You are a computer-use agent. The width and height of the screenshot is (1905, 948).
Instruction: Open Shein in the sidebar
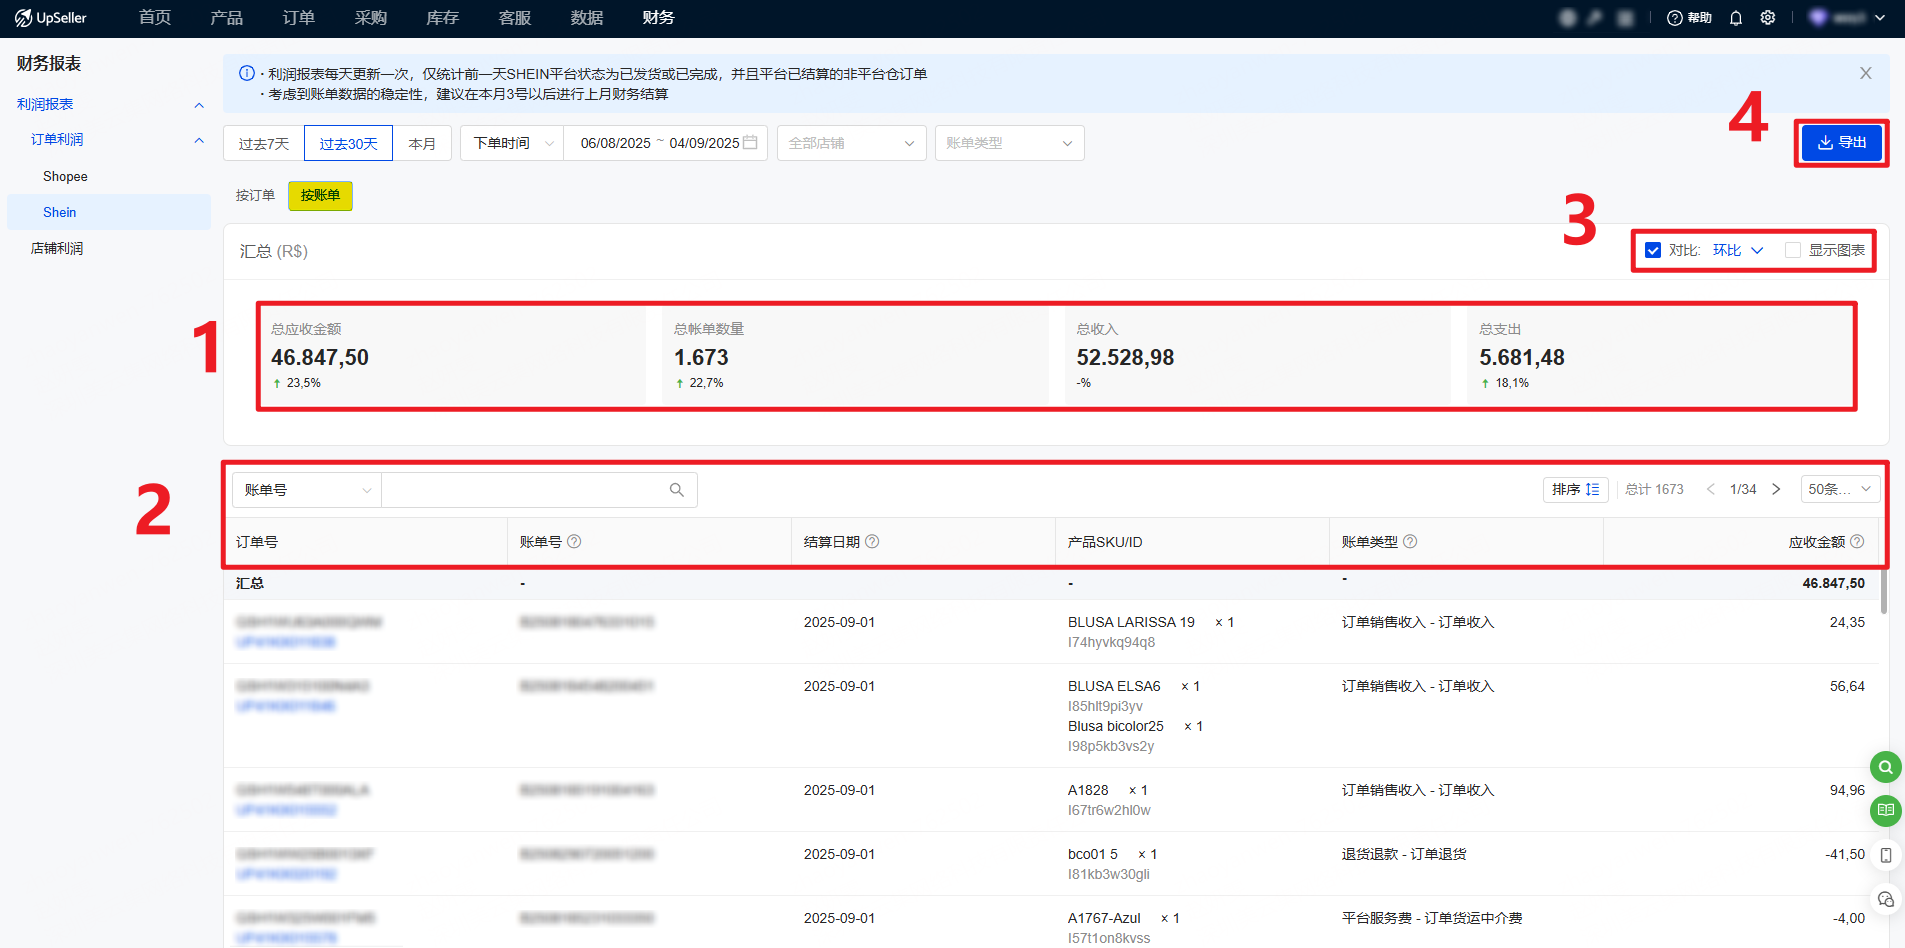click(109, 212)
